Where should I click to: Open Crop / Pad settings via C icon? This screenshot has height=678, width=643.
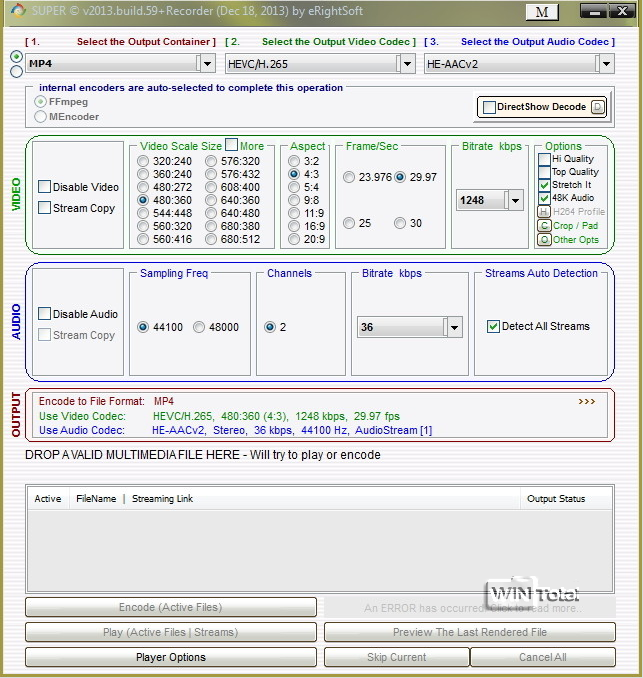pyautogui.click(x=544, y=226)
